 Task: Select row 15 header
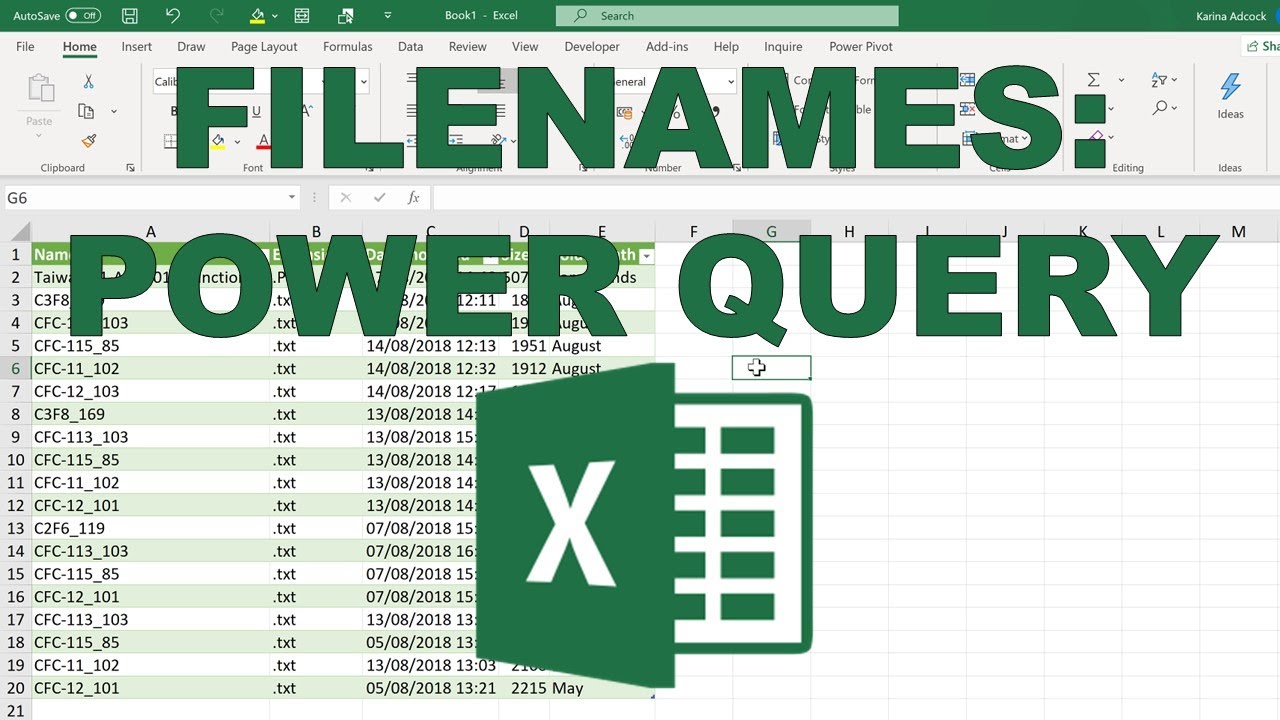(x=16, y=574)
